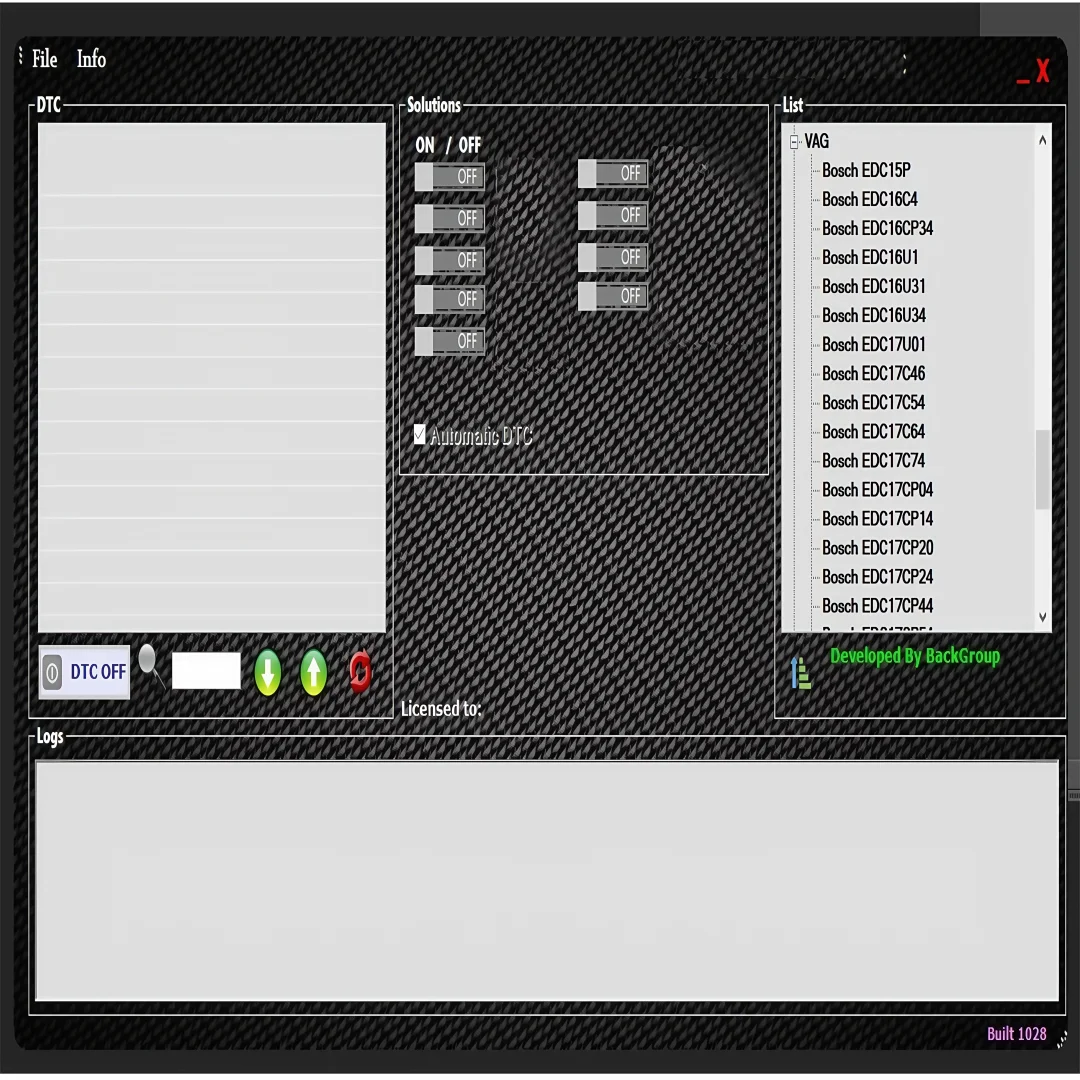Image resolution: width=1080 pixels, height=1080 pixels.
Task: Click the Developed By BackGroup link
Action: [914, 656]
